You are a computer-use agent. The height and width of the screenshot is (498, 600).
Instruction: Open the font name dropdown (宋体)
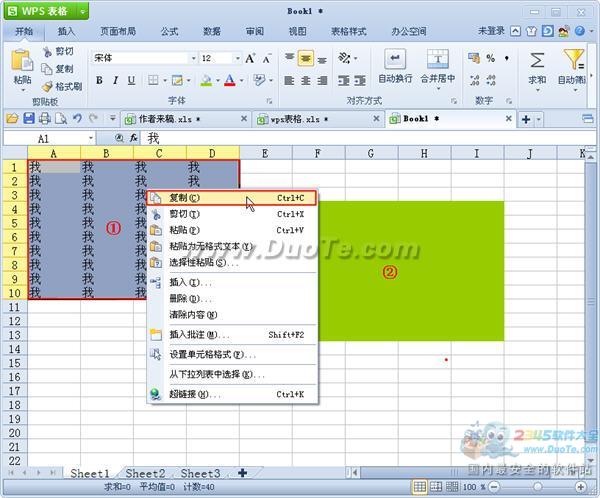click(x=194, y=58)
